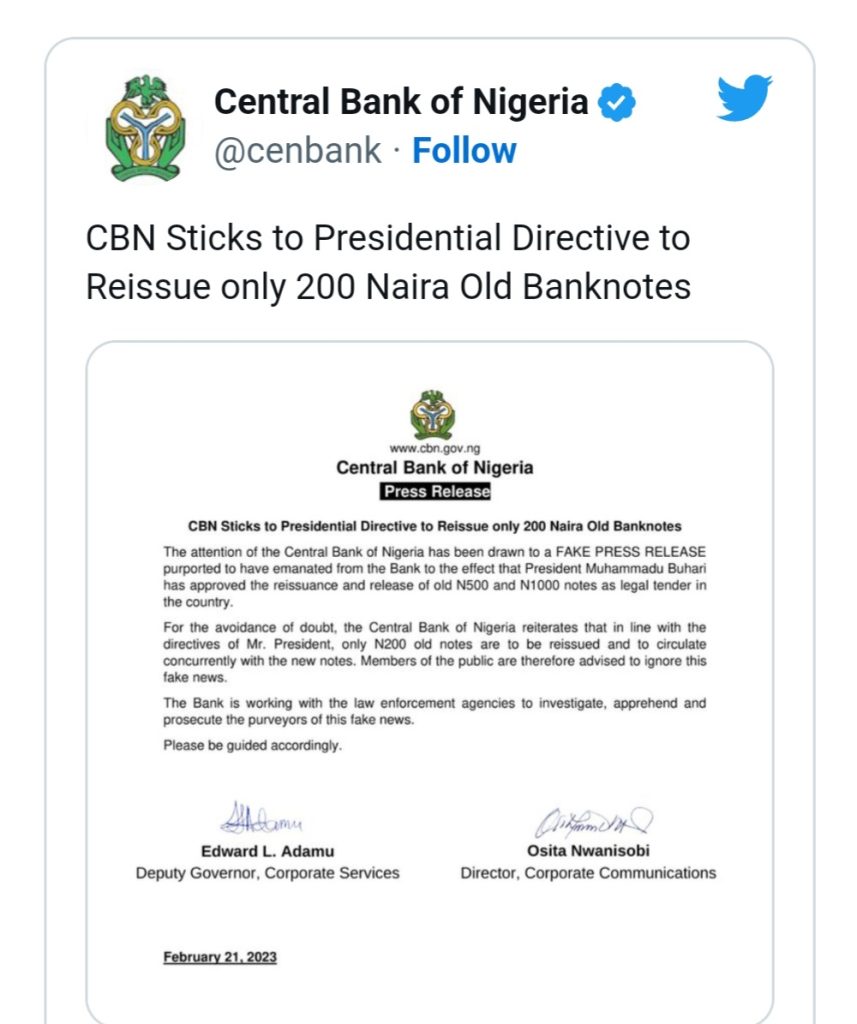
Task: Click the tweet text about 200 Naira banknotes
Action: tap(388, 263)
